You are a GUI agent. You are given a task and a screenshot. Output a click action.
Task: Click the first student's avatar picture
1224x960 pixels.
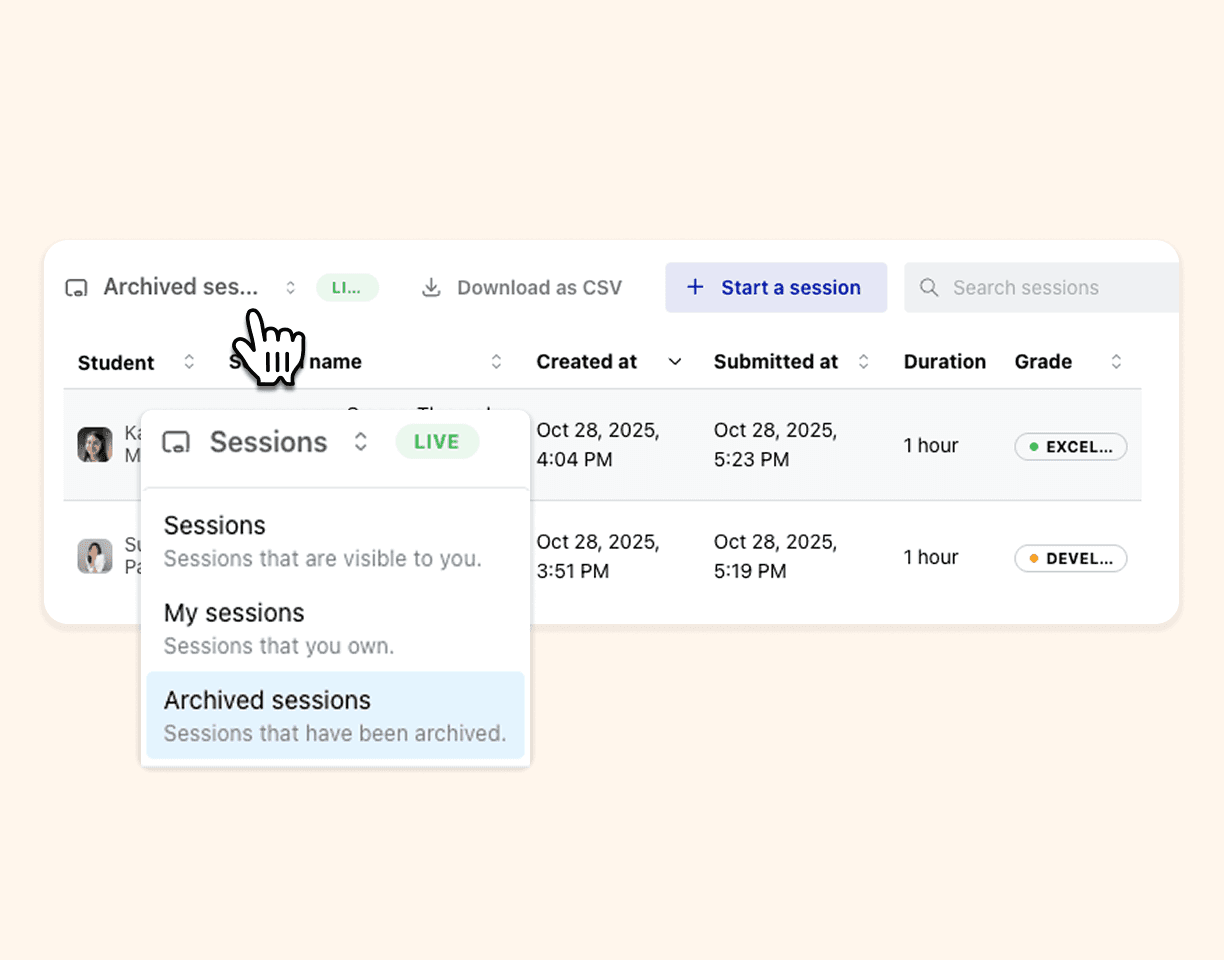94,444
